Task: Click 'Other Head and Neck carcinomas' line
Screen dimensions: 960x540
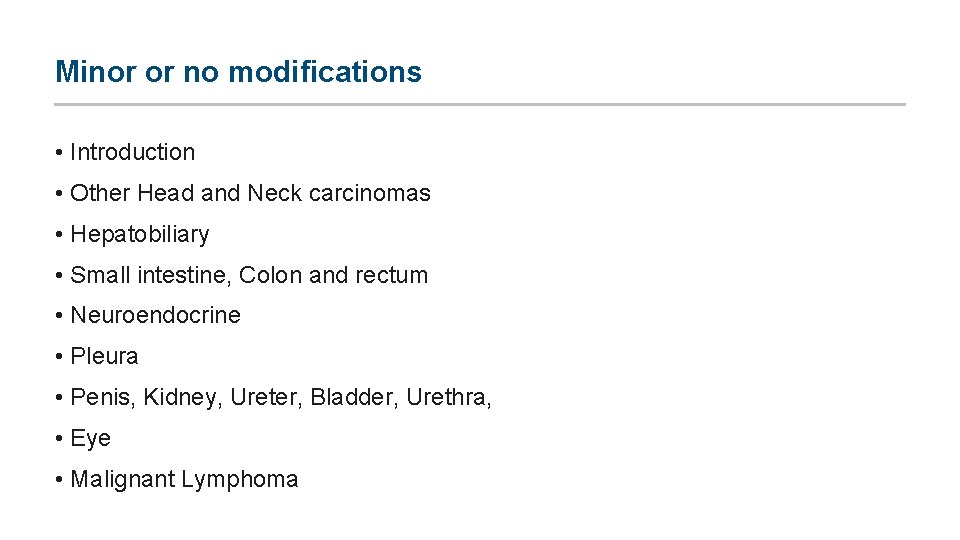Action: pyautogui.click(x=250, y=193)
